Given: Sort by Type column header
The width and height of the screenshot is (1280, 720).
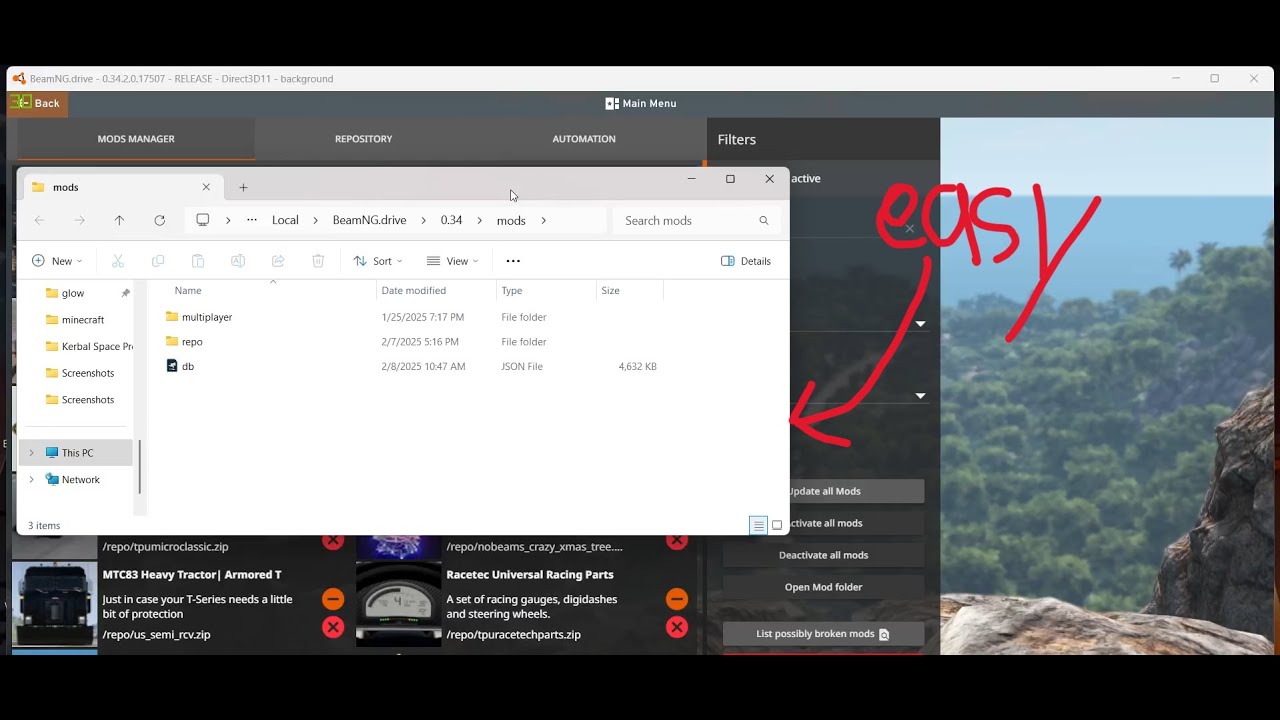Looking at the screenshot, I should coord(512,290).
